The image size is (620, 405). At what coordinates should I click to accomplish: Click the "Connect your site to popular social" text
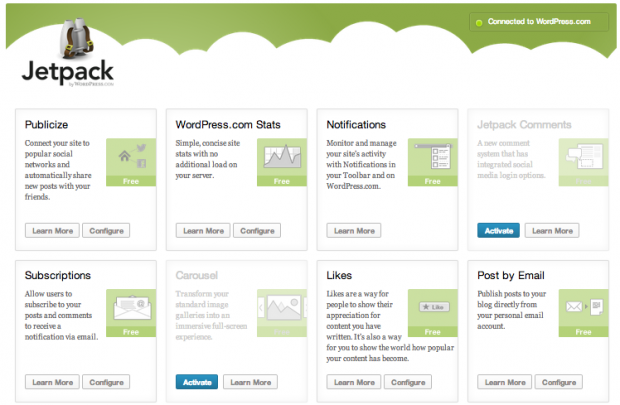point(58,170)
